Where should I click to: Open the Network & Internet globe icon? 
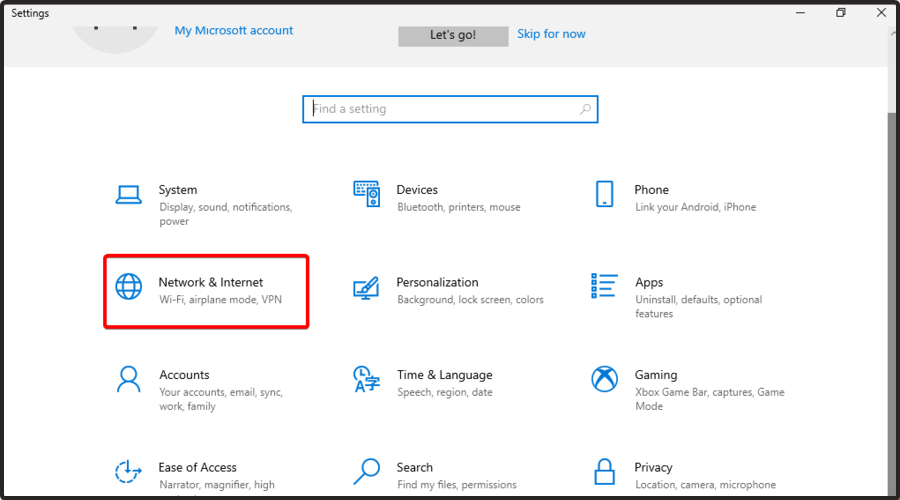tap(129, 286)
